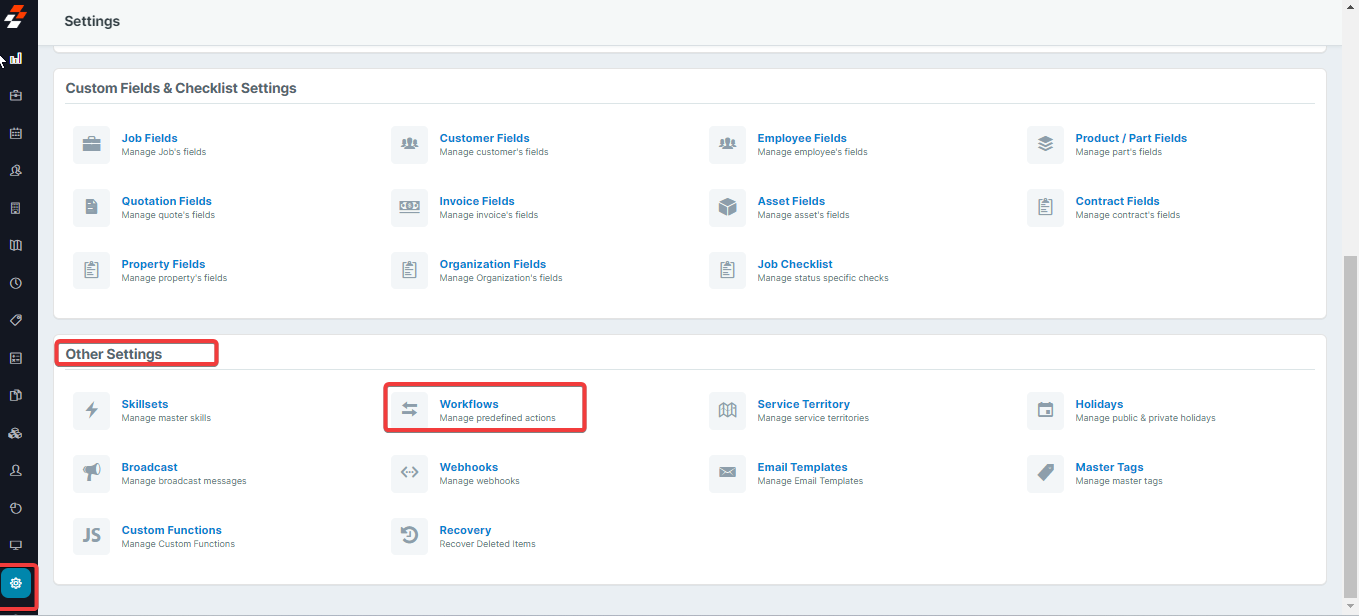The height and width of the screenshot is (616, 1359).
Task: Open Job Fields settings
Action: [x=149, y=138]
